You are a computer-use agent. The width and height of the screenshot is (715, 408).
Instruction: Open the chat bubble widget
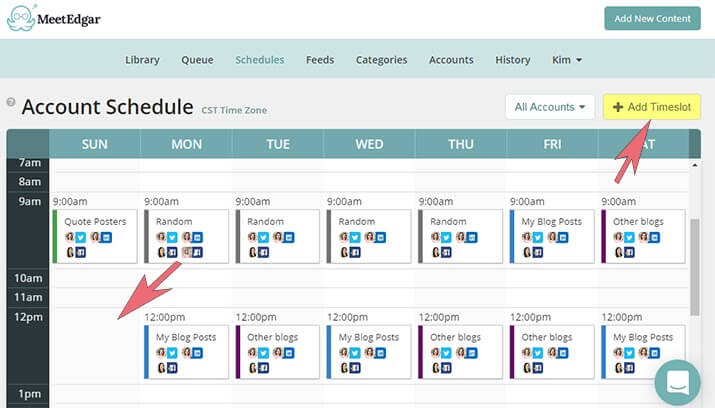pyautogui.click(x=678, y=383)
